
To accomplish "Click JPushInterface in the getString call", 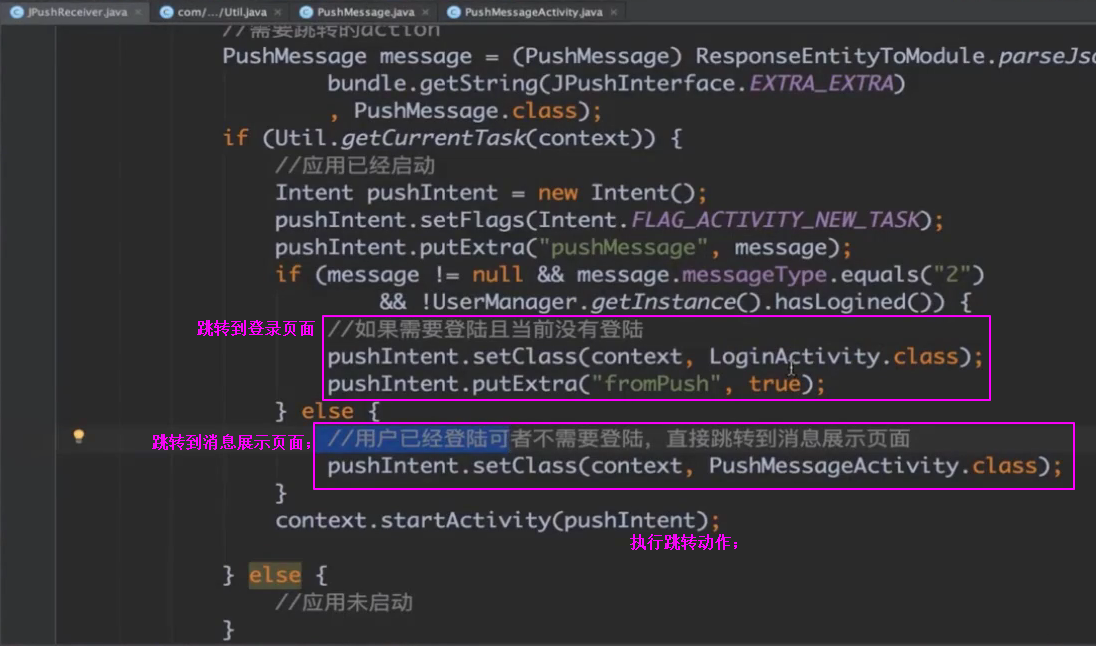I will pos(643,83).
